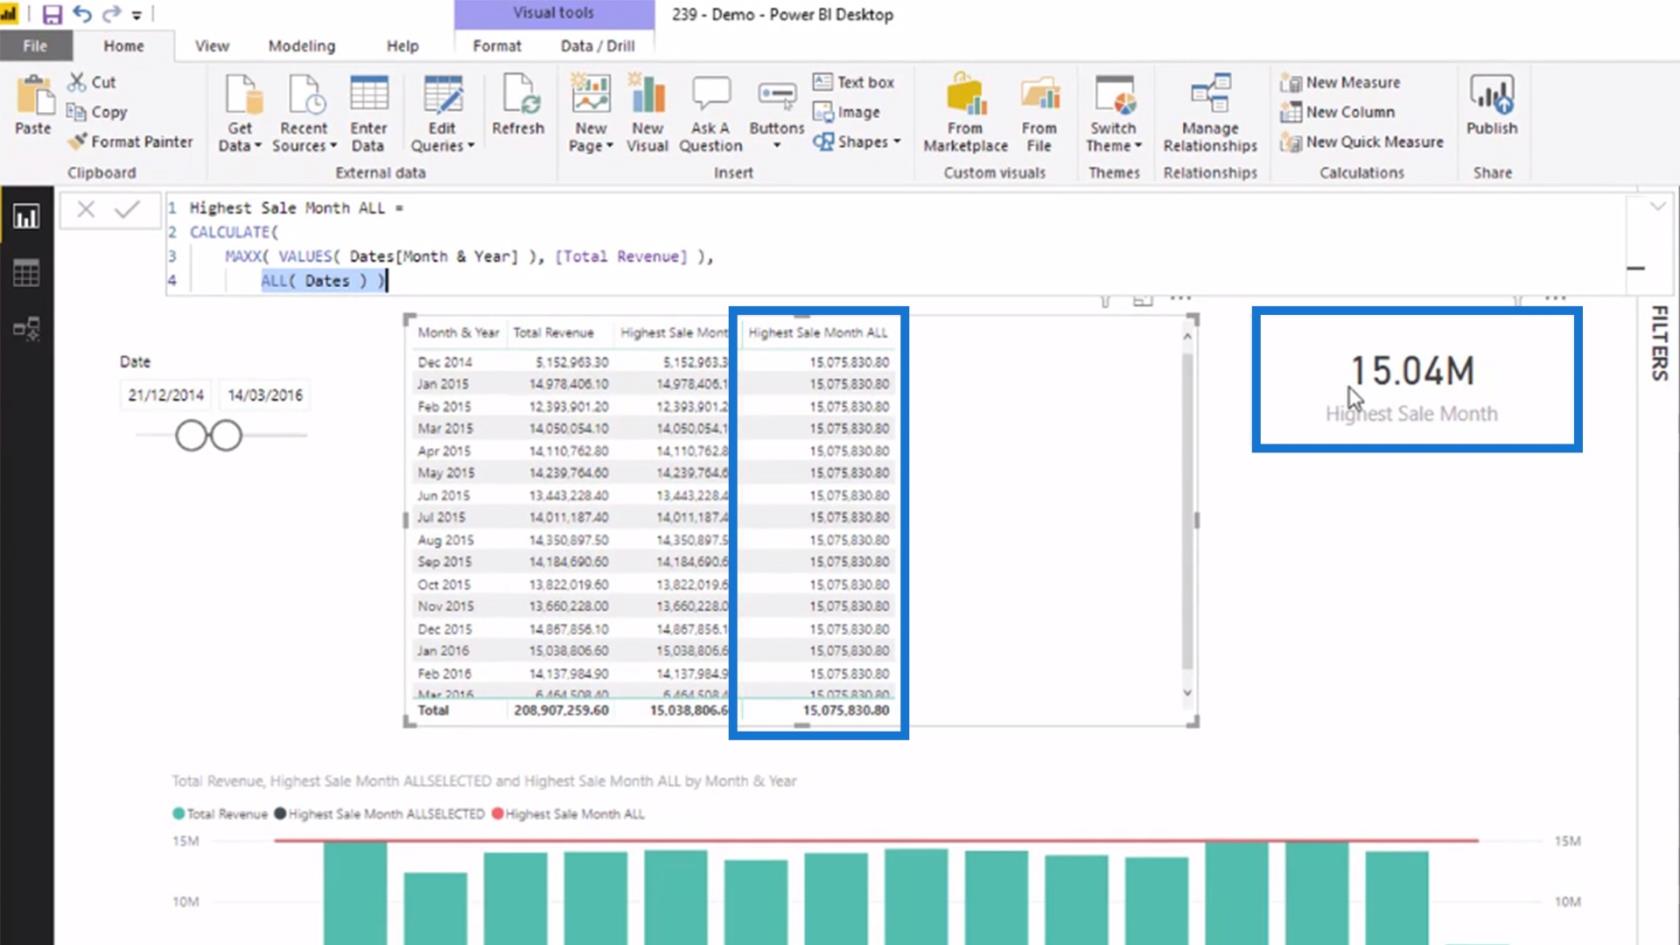
Task: Sort by the Total Revenue column header
Action: point(553,332)
